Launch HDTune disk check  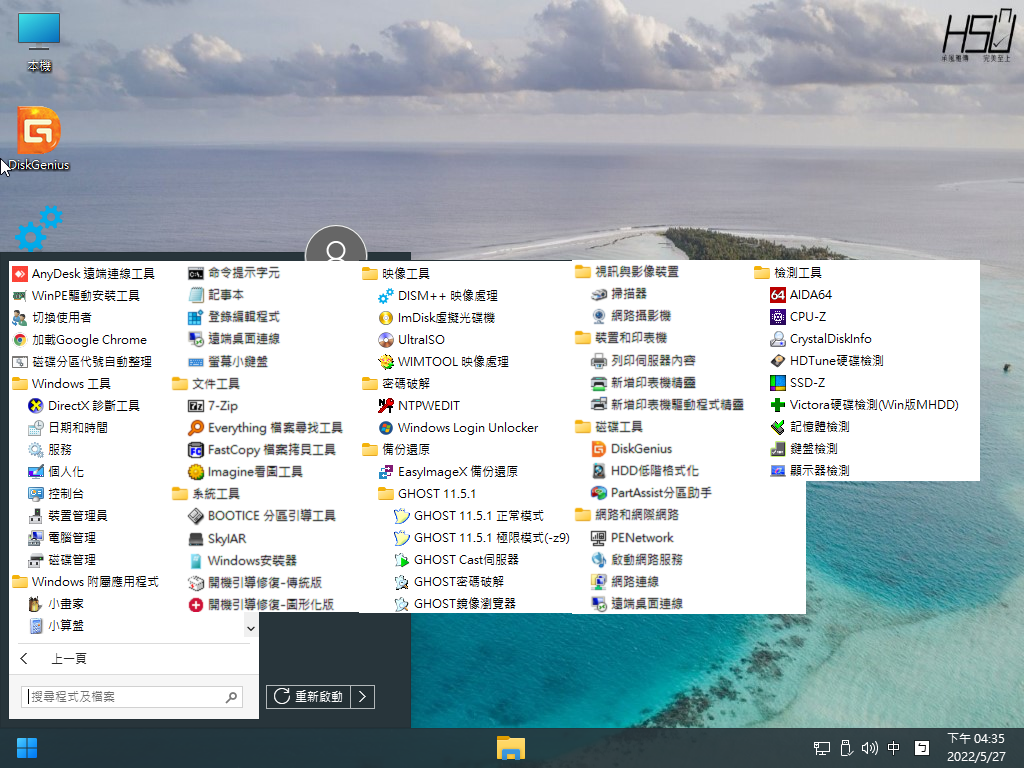pos(827,360)
